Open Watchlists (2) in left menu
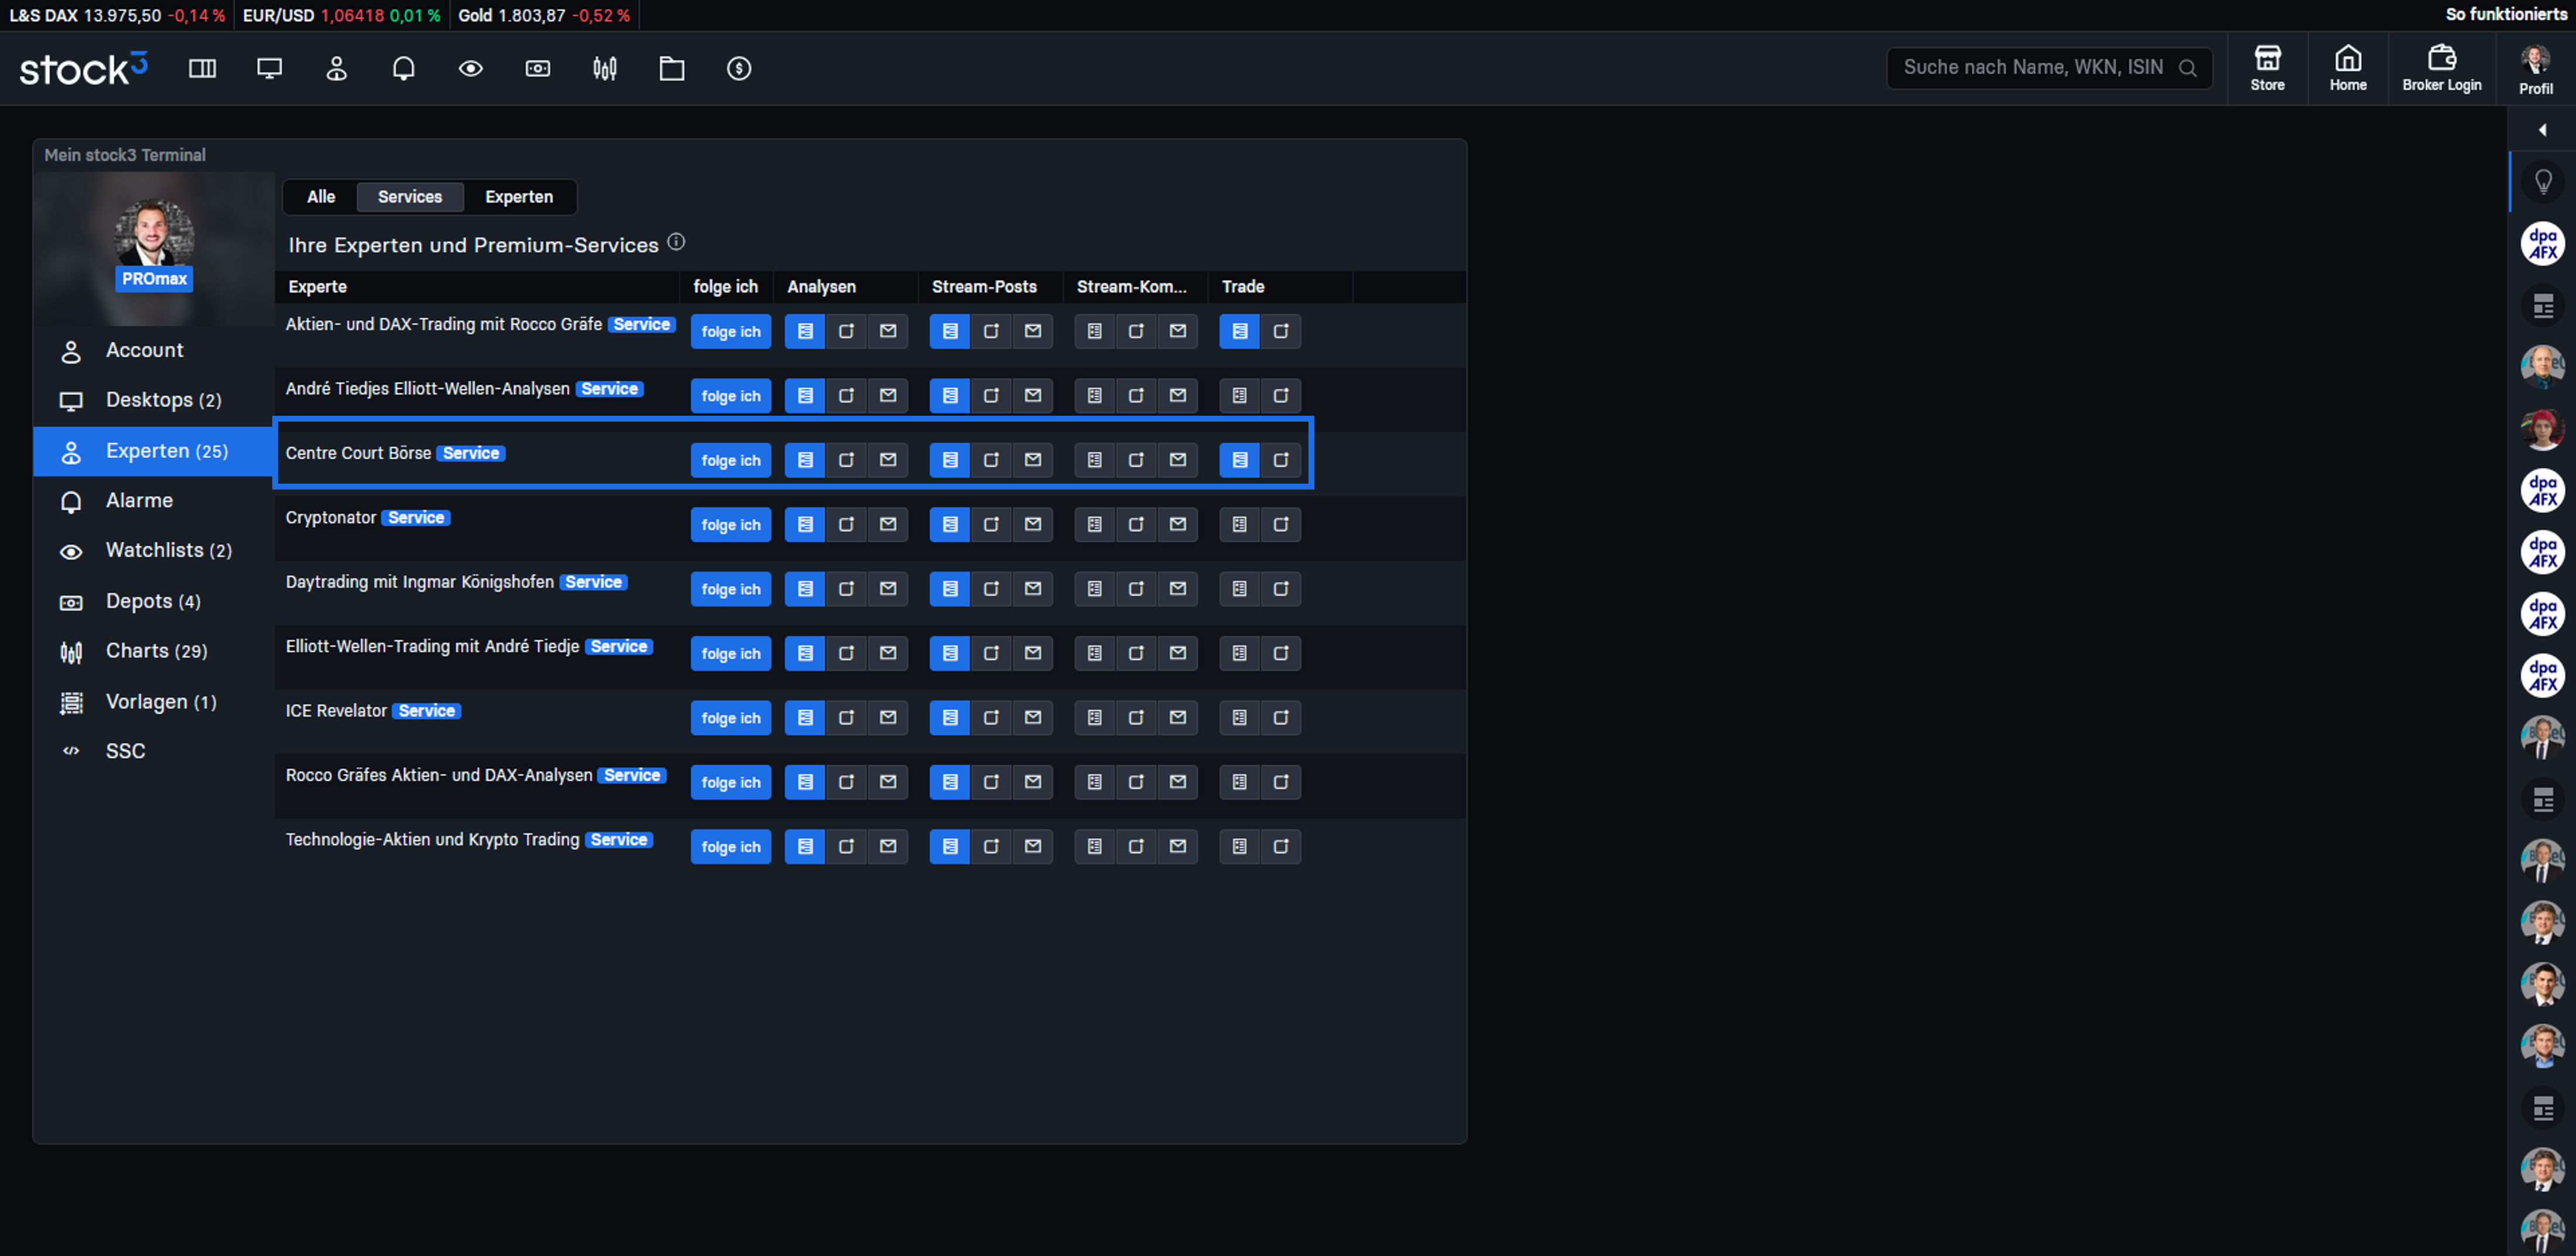Image resolution: width=2576 pixels, height=1256 pixels. [x=154, y=551]
